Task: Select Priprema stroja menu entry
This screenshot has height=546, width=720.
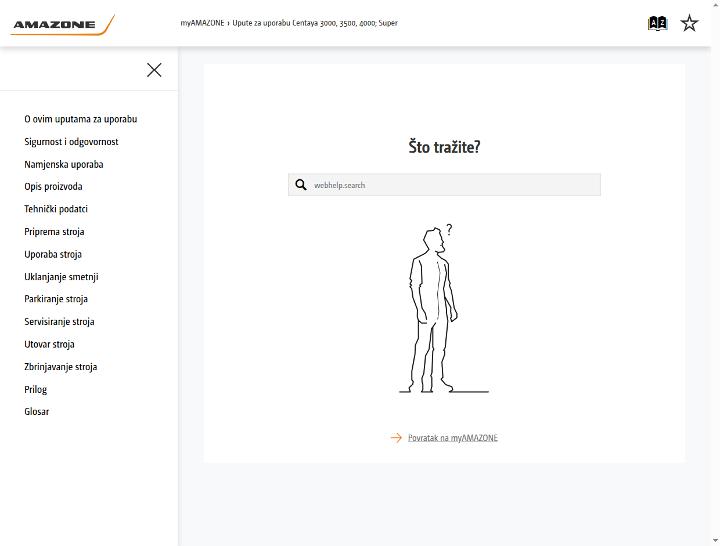Action: click(54, 231)
